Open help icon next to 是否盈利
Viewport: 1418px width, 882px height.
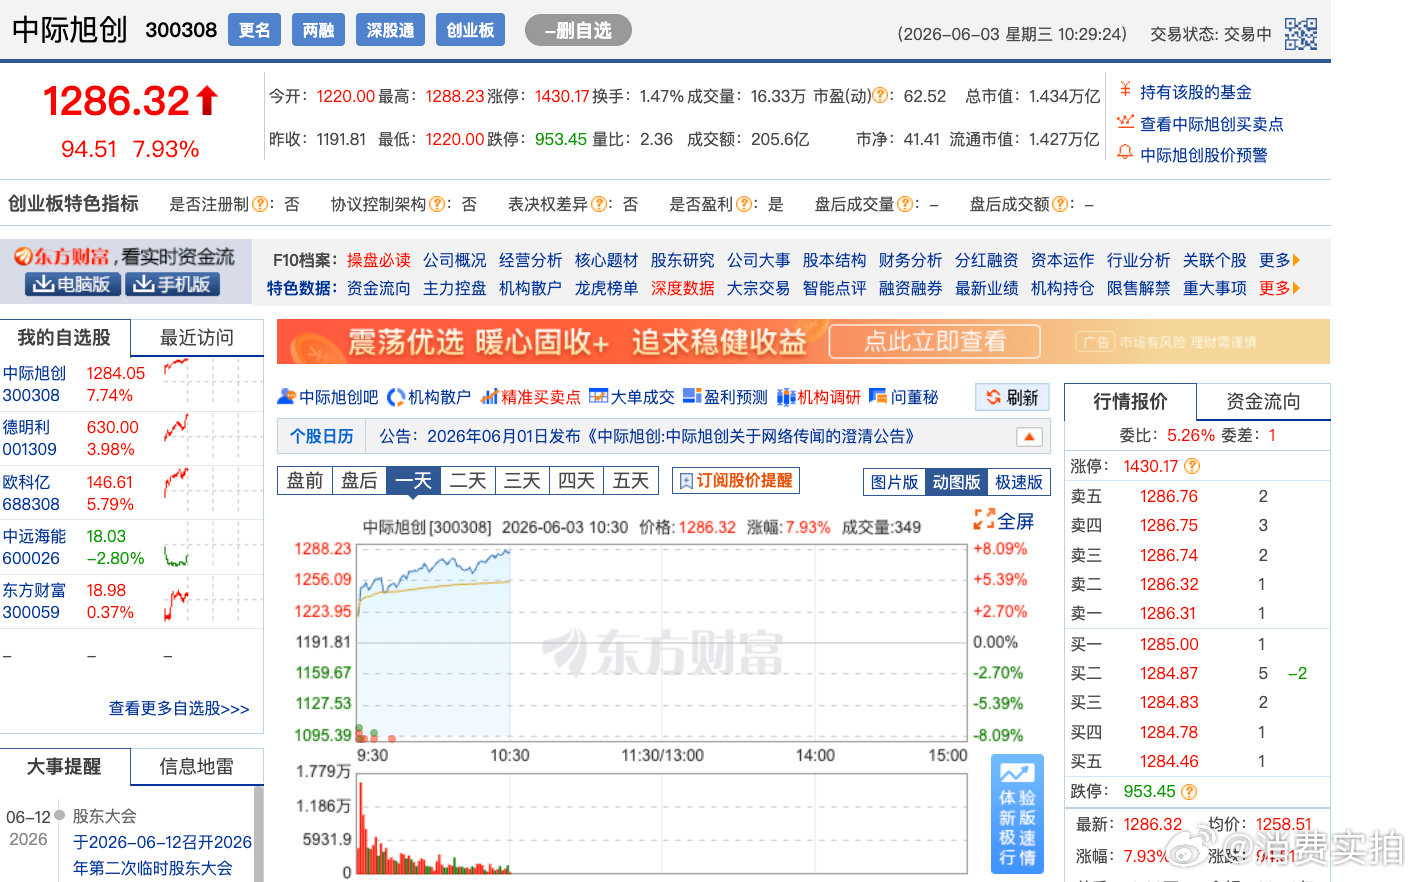743,204
